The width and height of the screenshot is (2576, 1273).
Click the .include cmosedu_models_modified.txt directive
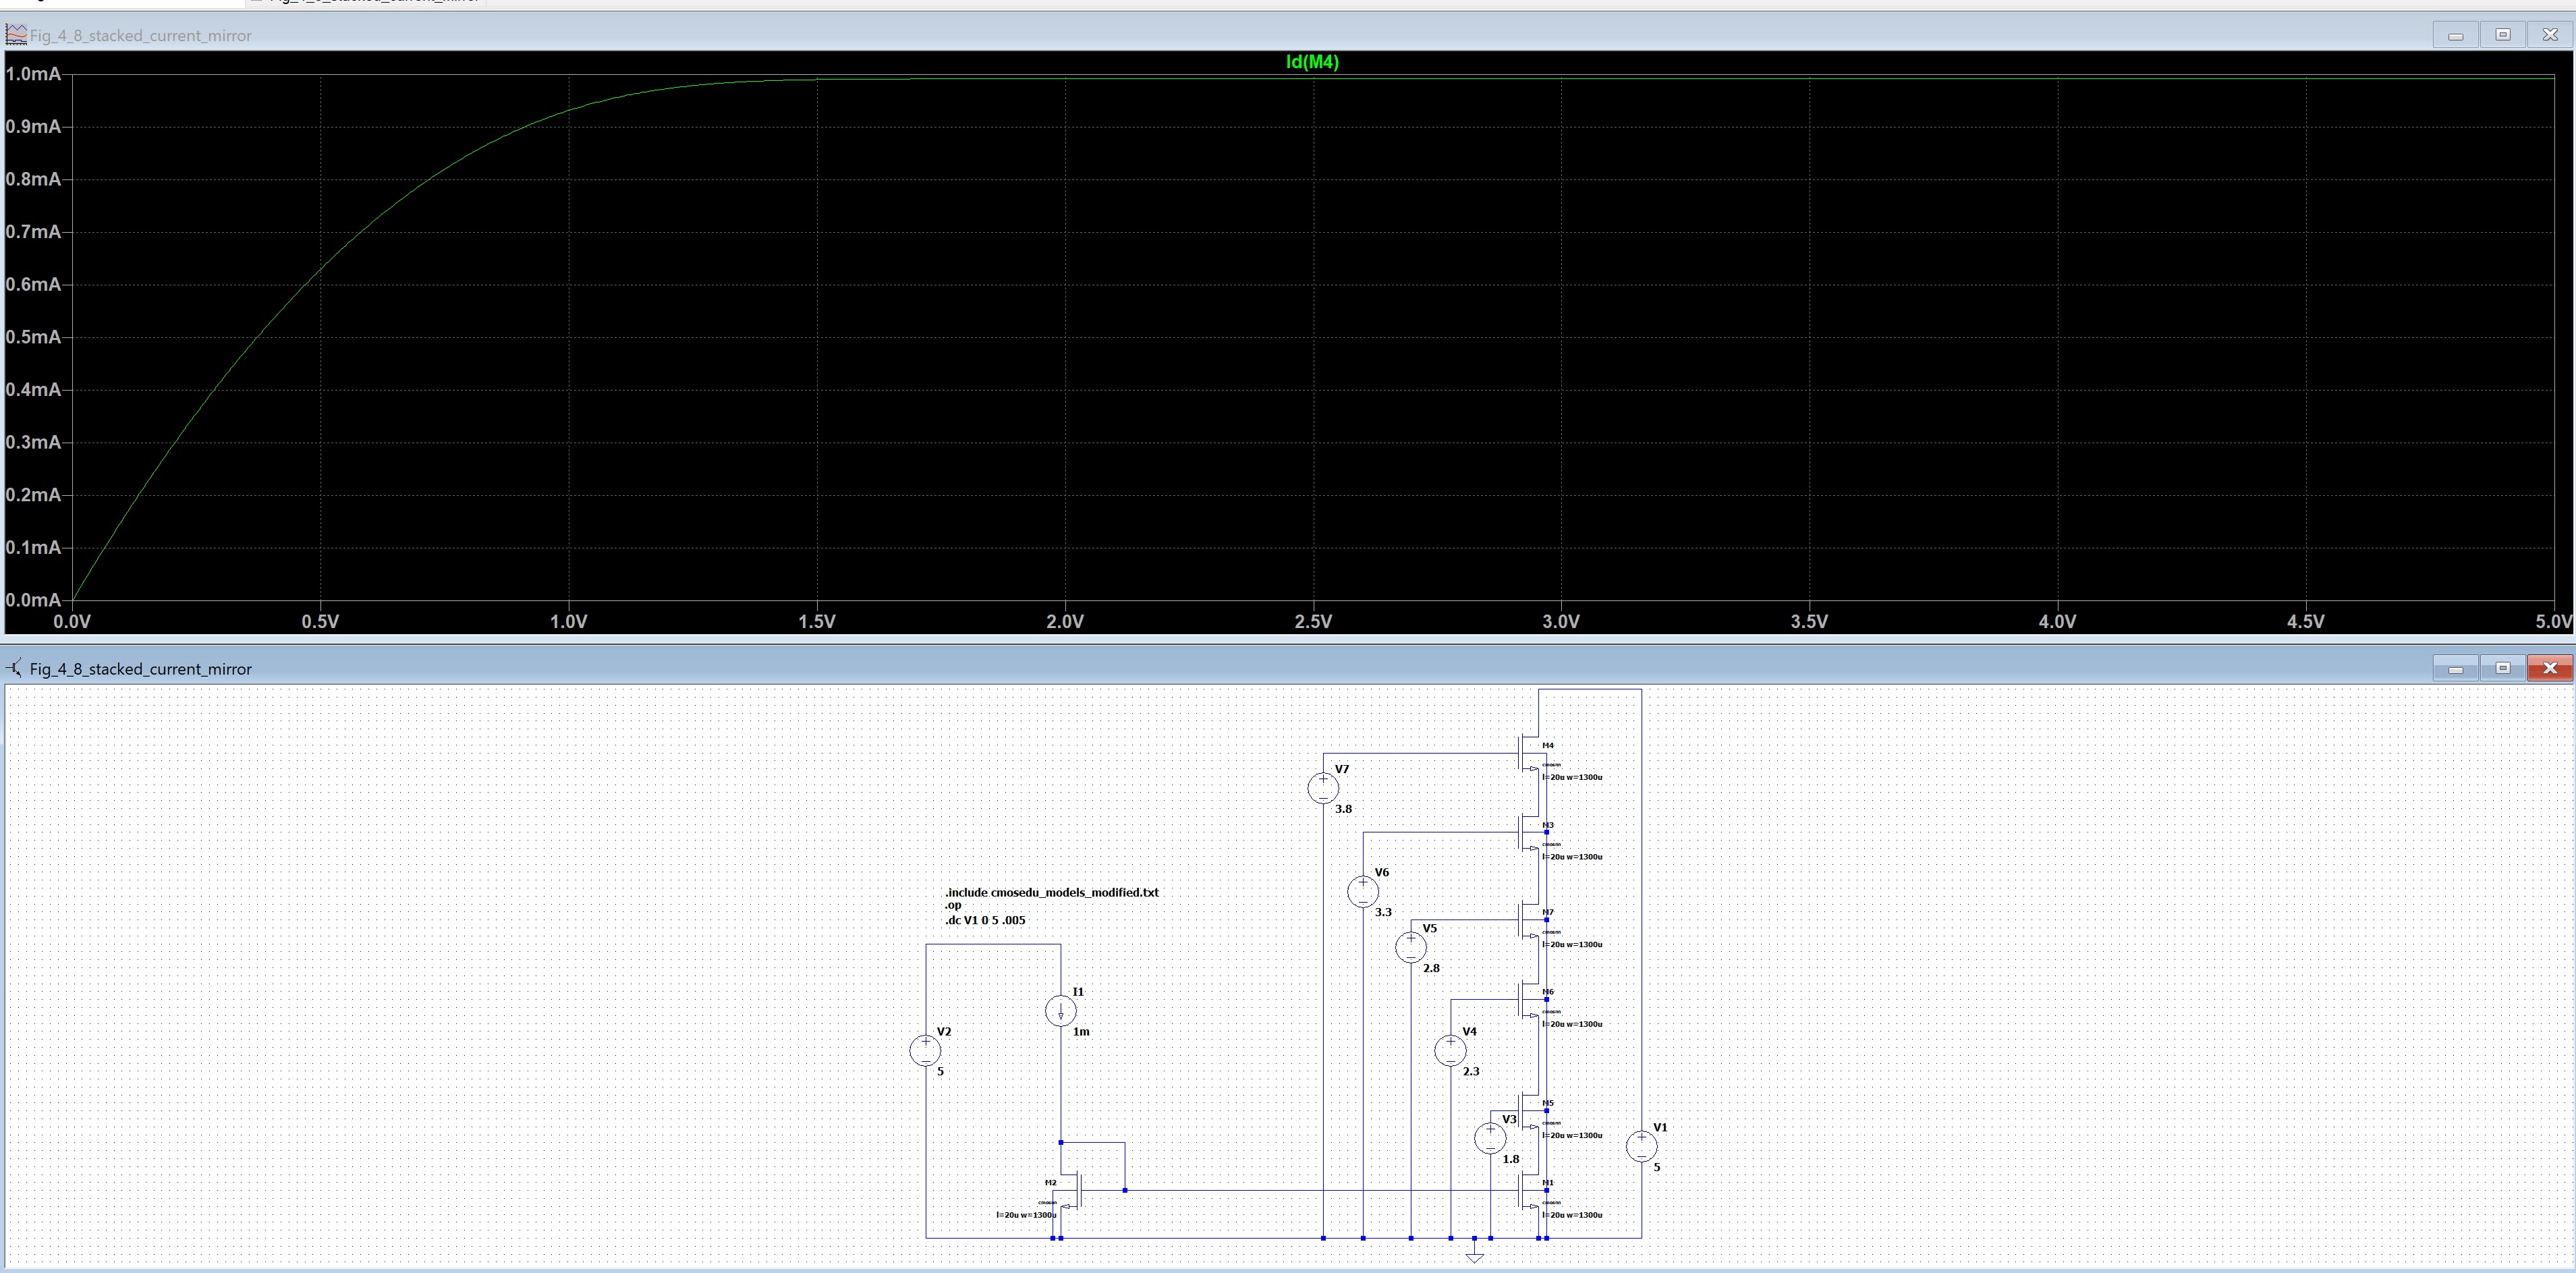[1052, 892]
